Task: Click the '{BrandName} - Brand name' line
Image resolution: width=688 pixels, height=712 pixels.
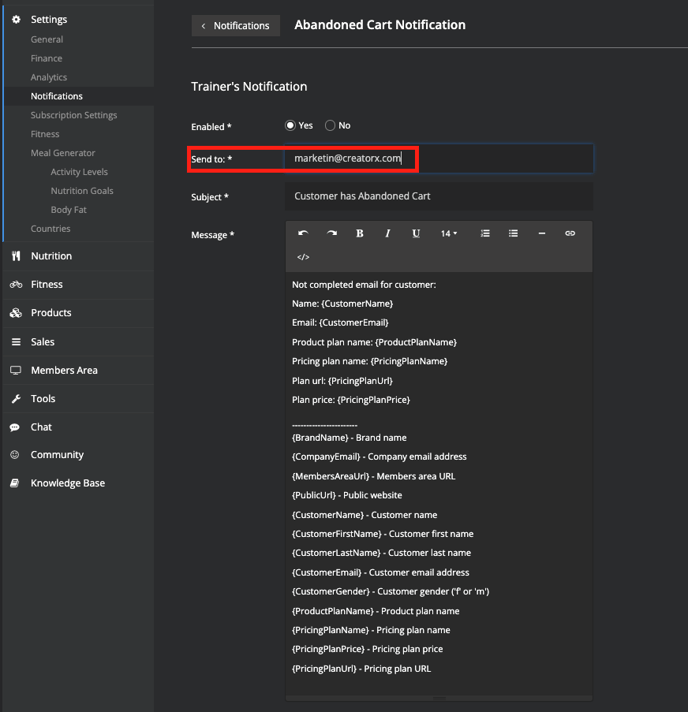Action: point(349,438)
